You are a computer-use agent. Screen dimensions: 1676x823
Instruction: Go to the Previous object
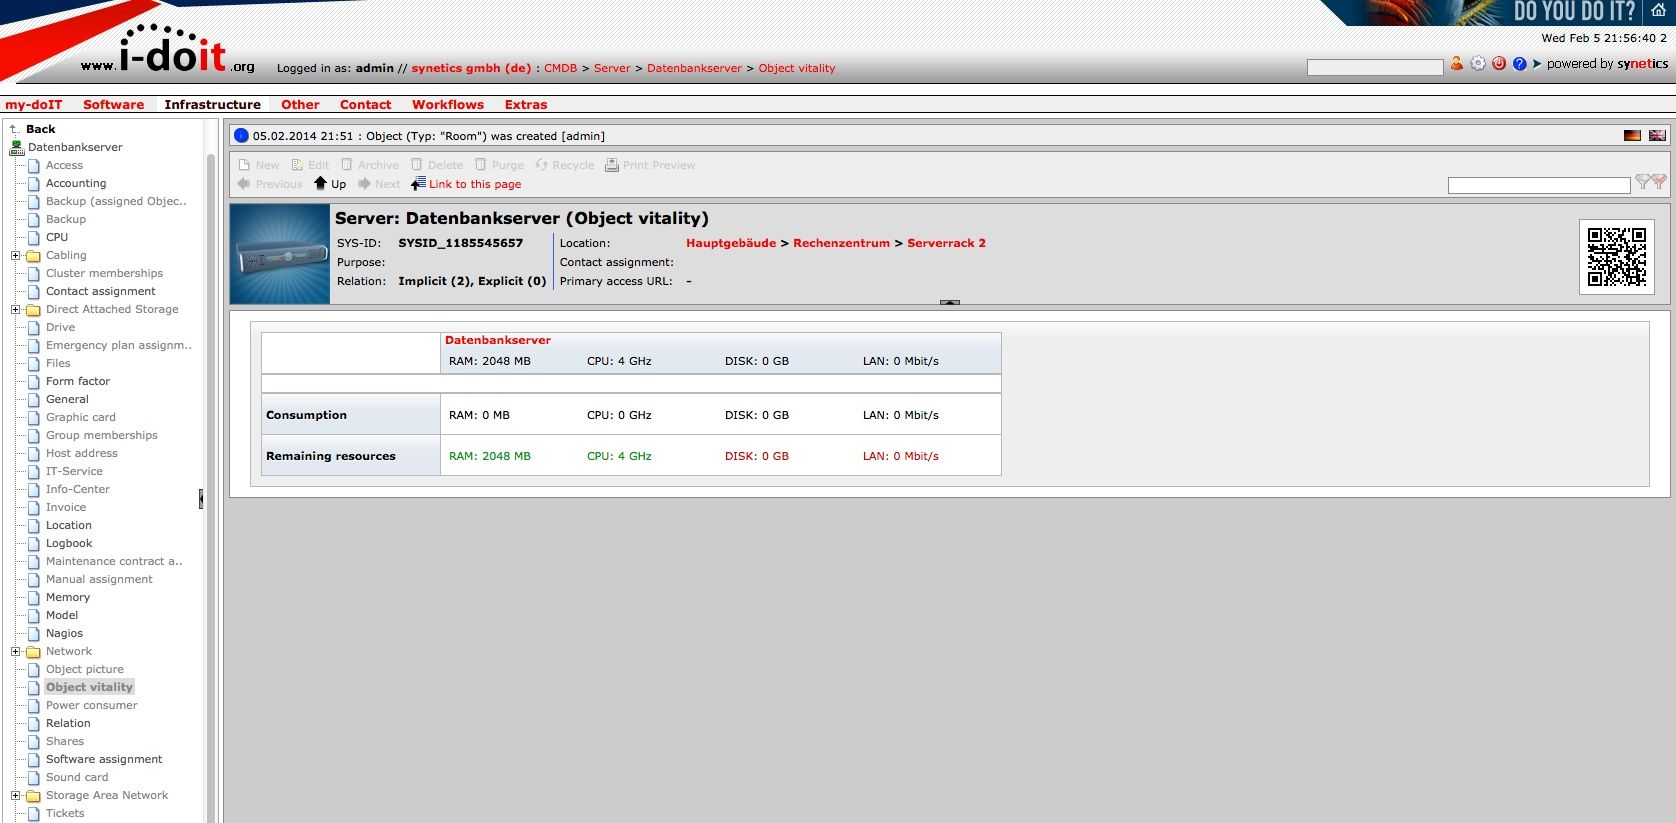pos(270,184)
